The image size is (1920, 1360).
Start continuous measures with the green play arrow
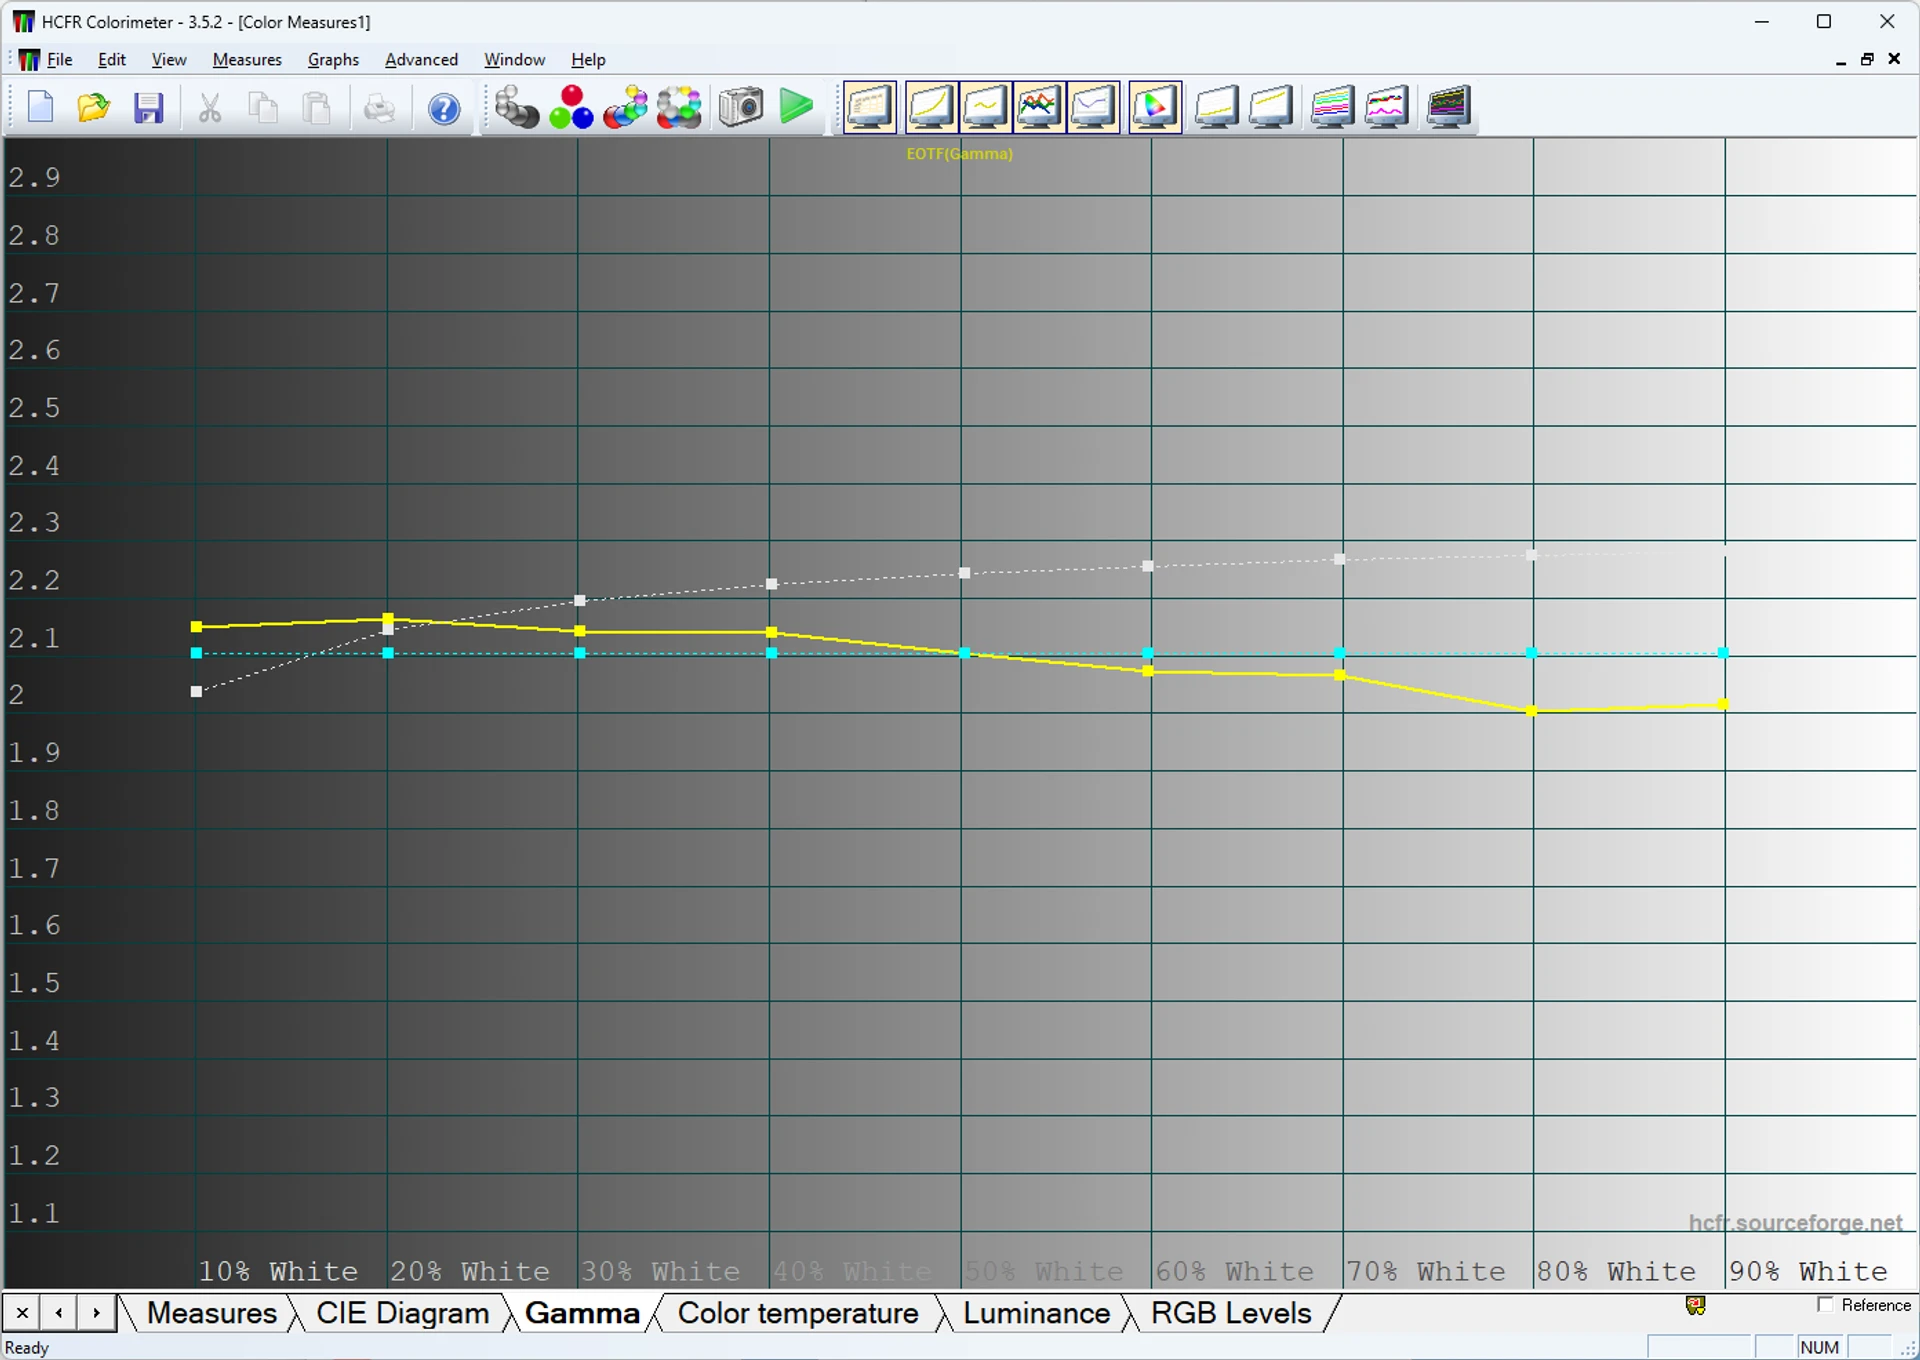[x=796, y=107]
